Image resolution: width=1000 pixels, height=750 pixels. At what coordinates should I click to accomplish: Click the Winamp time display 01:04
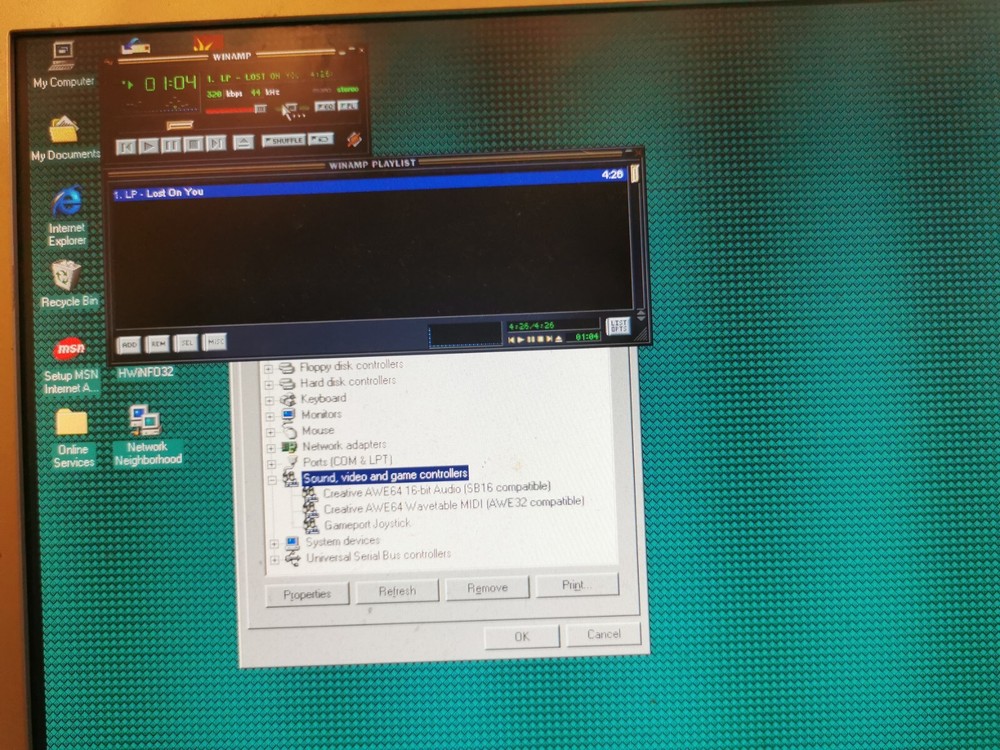coord(170,84)
